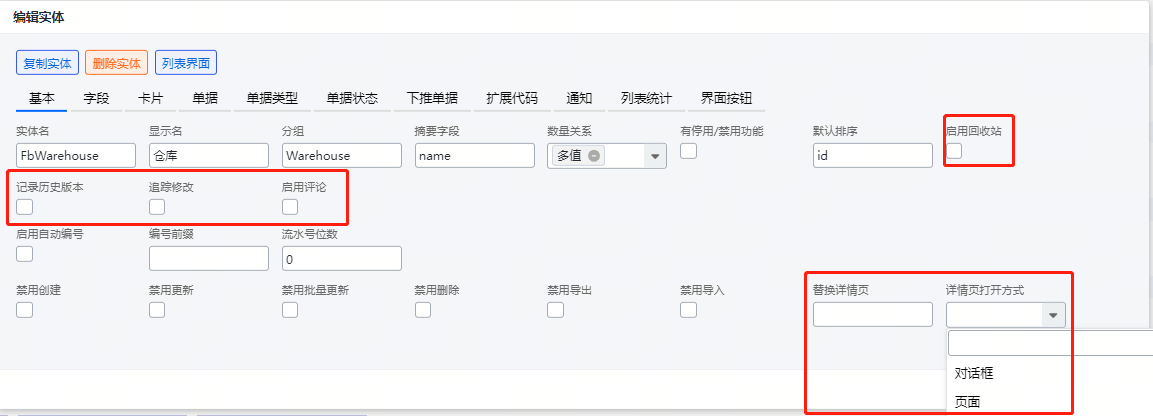Check the 启用评论 checkbox

point(290,207)
